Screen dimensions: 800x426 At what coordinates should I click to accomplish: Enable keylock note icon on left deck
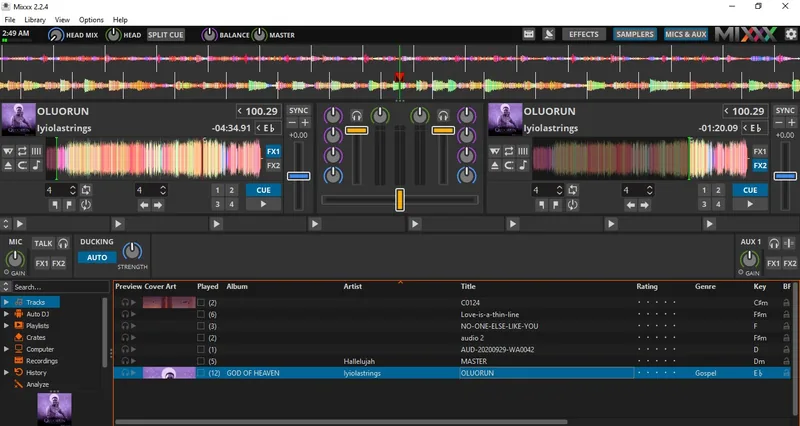[36, 165]
